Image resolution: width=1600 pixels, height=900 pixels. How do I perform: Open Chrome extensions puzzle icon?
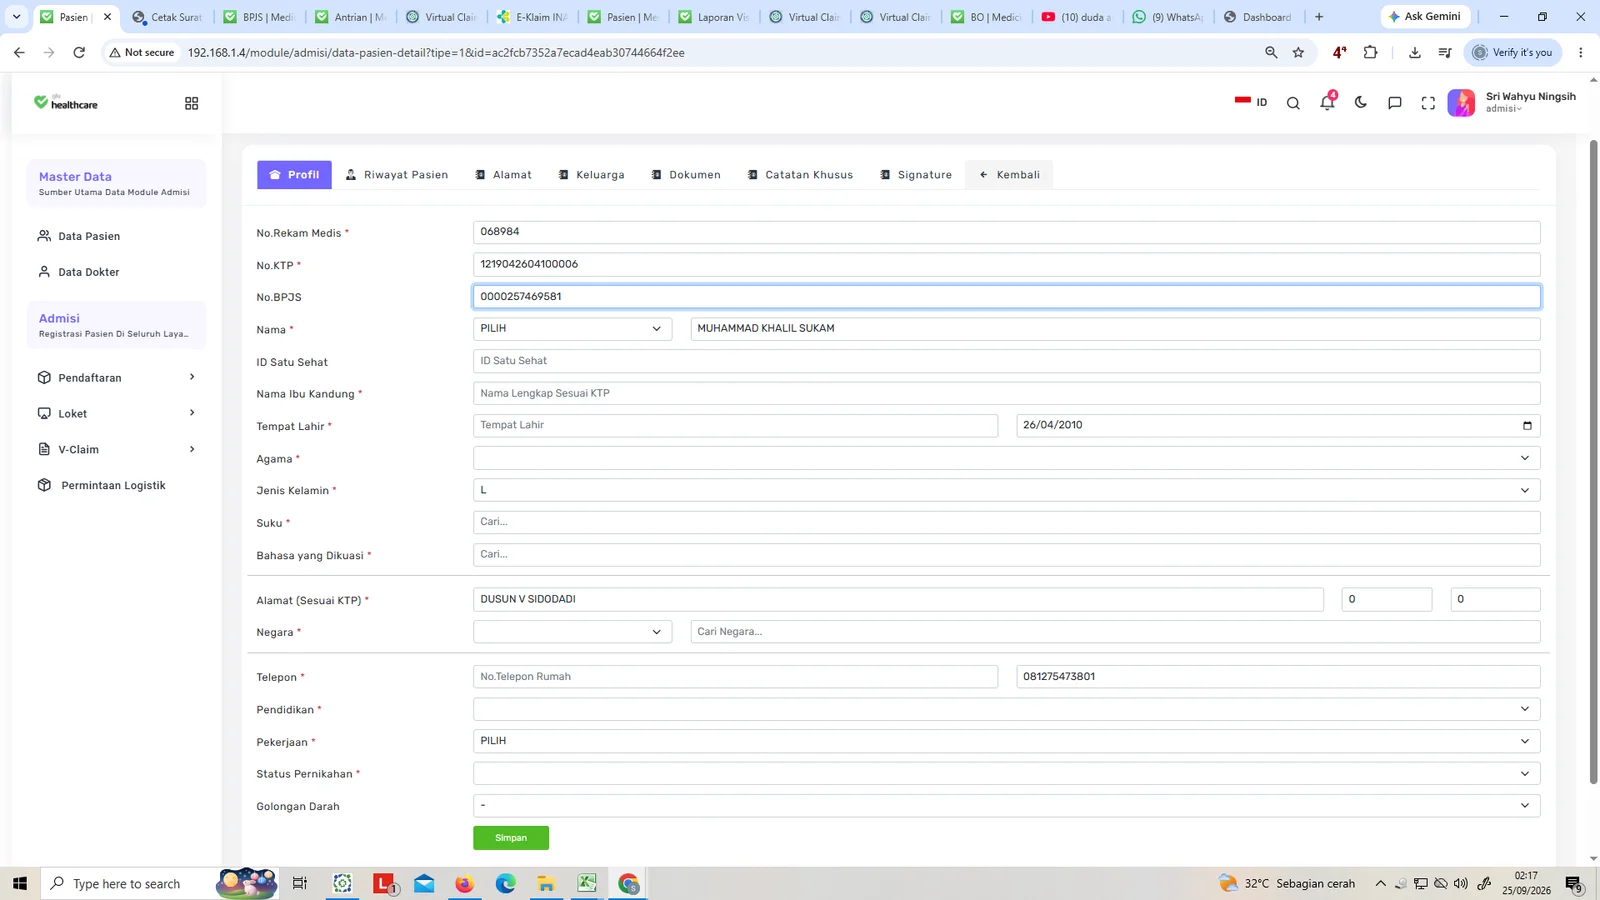click(x=1371, y=52)
